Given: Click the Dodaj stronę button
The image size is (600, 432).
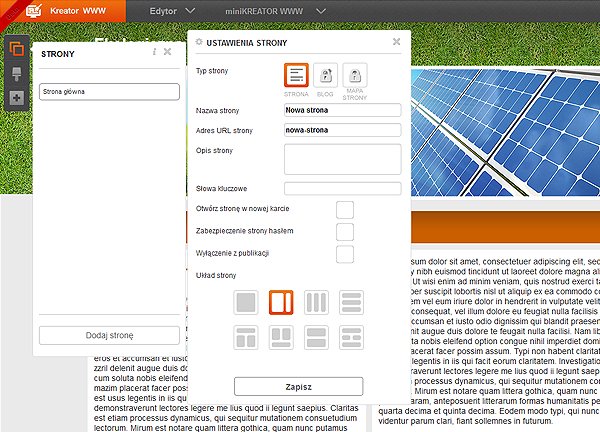Looking at the screenshot, I should coord(109,335).
